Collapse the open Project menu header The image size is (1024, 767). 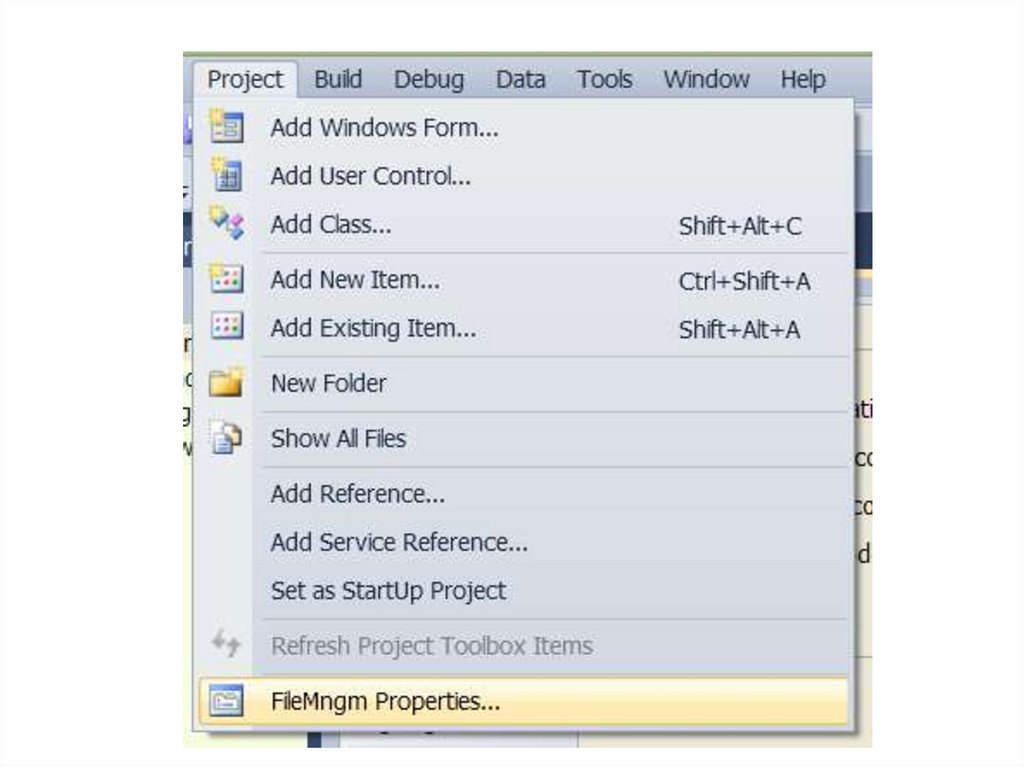click(245, 79)
